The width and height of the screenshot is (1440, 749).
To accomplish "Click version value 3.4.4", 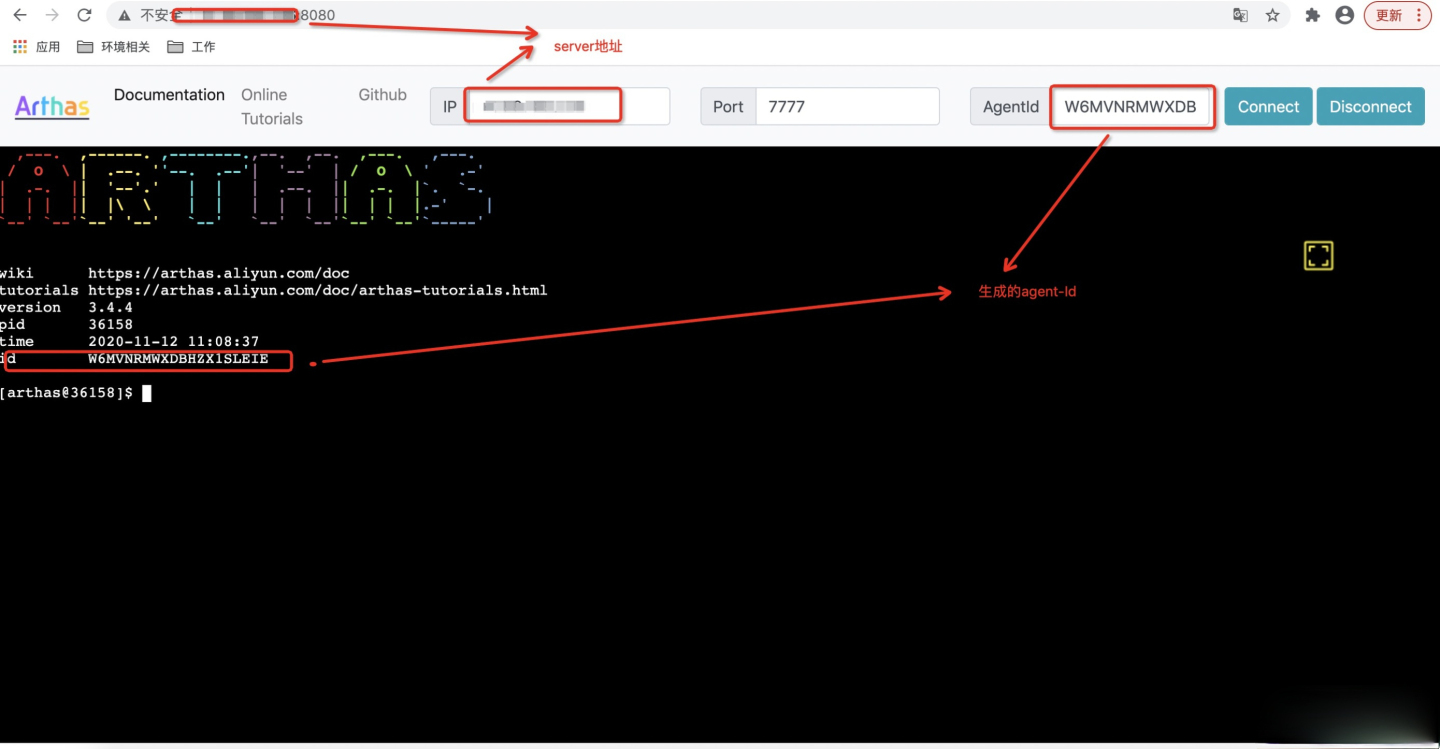I will tap(110, 307).
